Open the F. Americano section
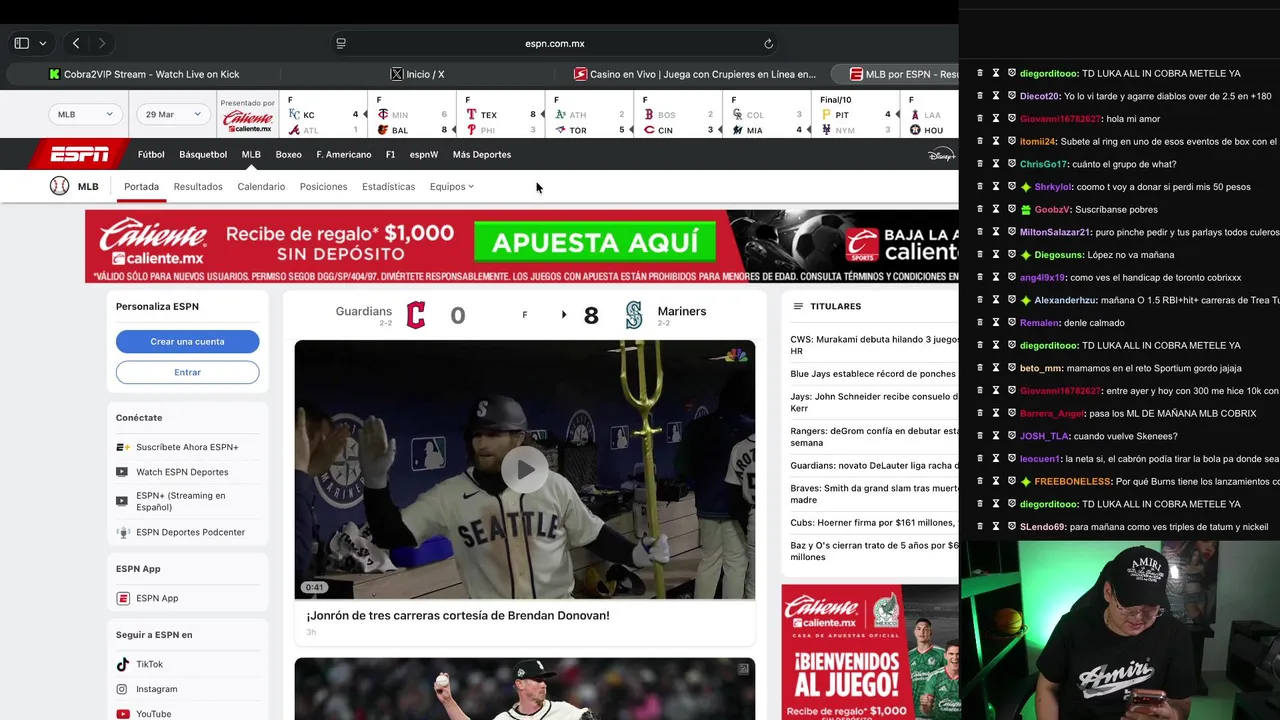The height and width of the screenshot is (720, 1280). point(344,155)
